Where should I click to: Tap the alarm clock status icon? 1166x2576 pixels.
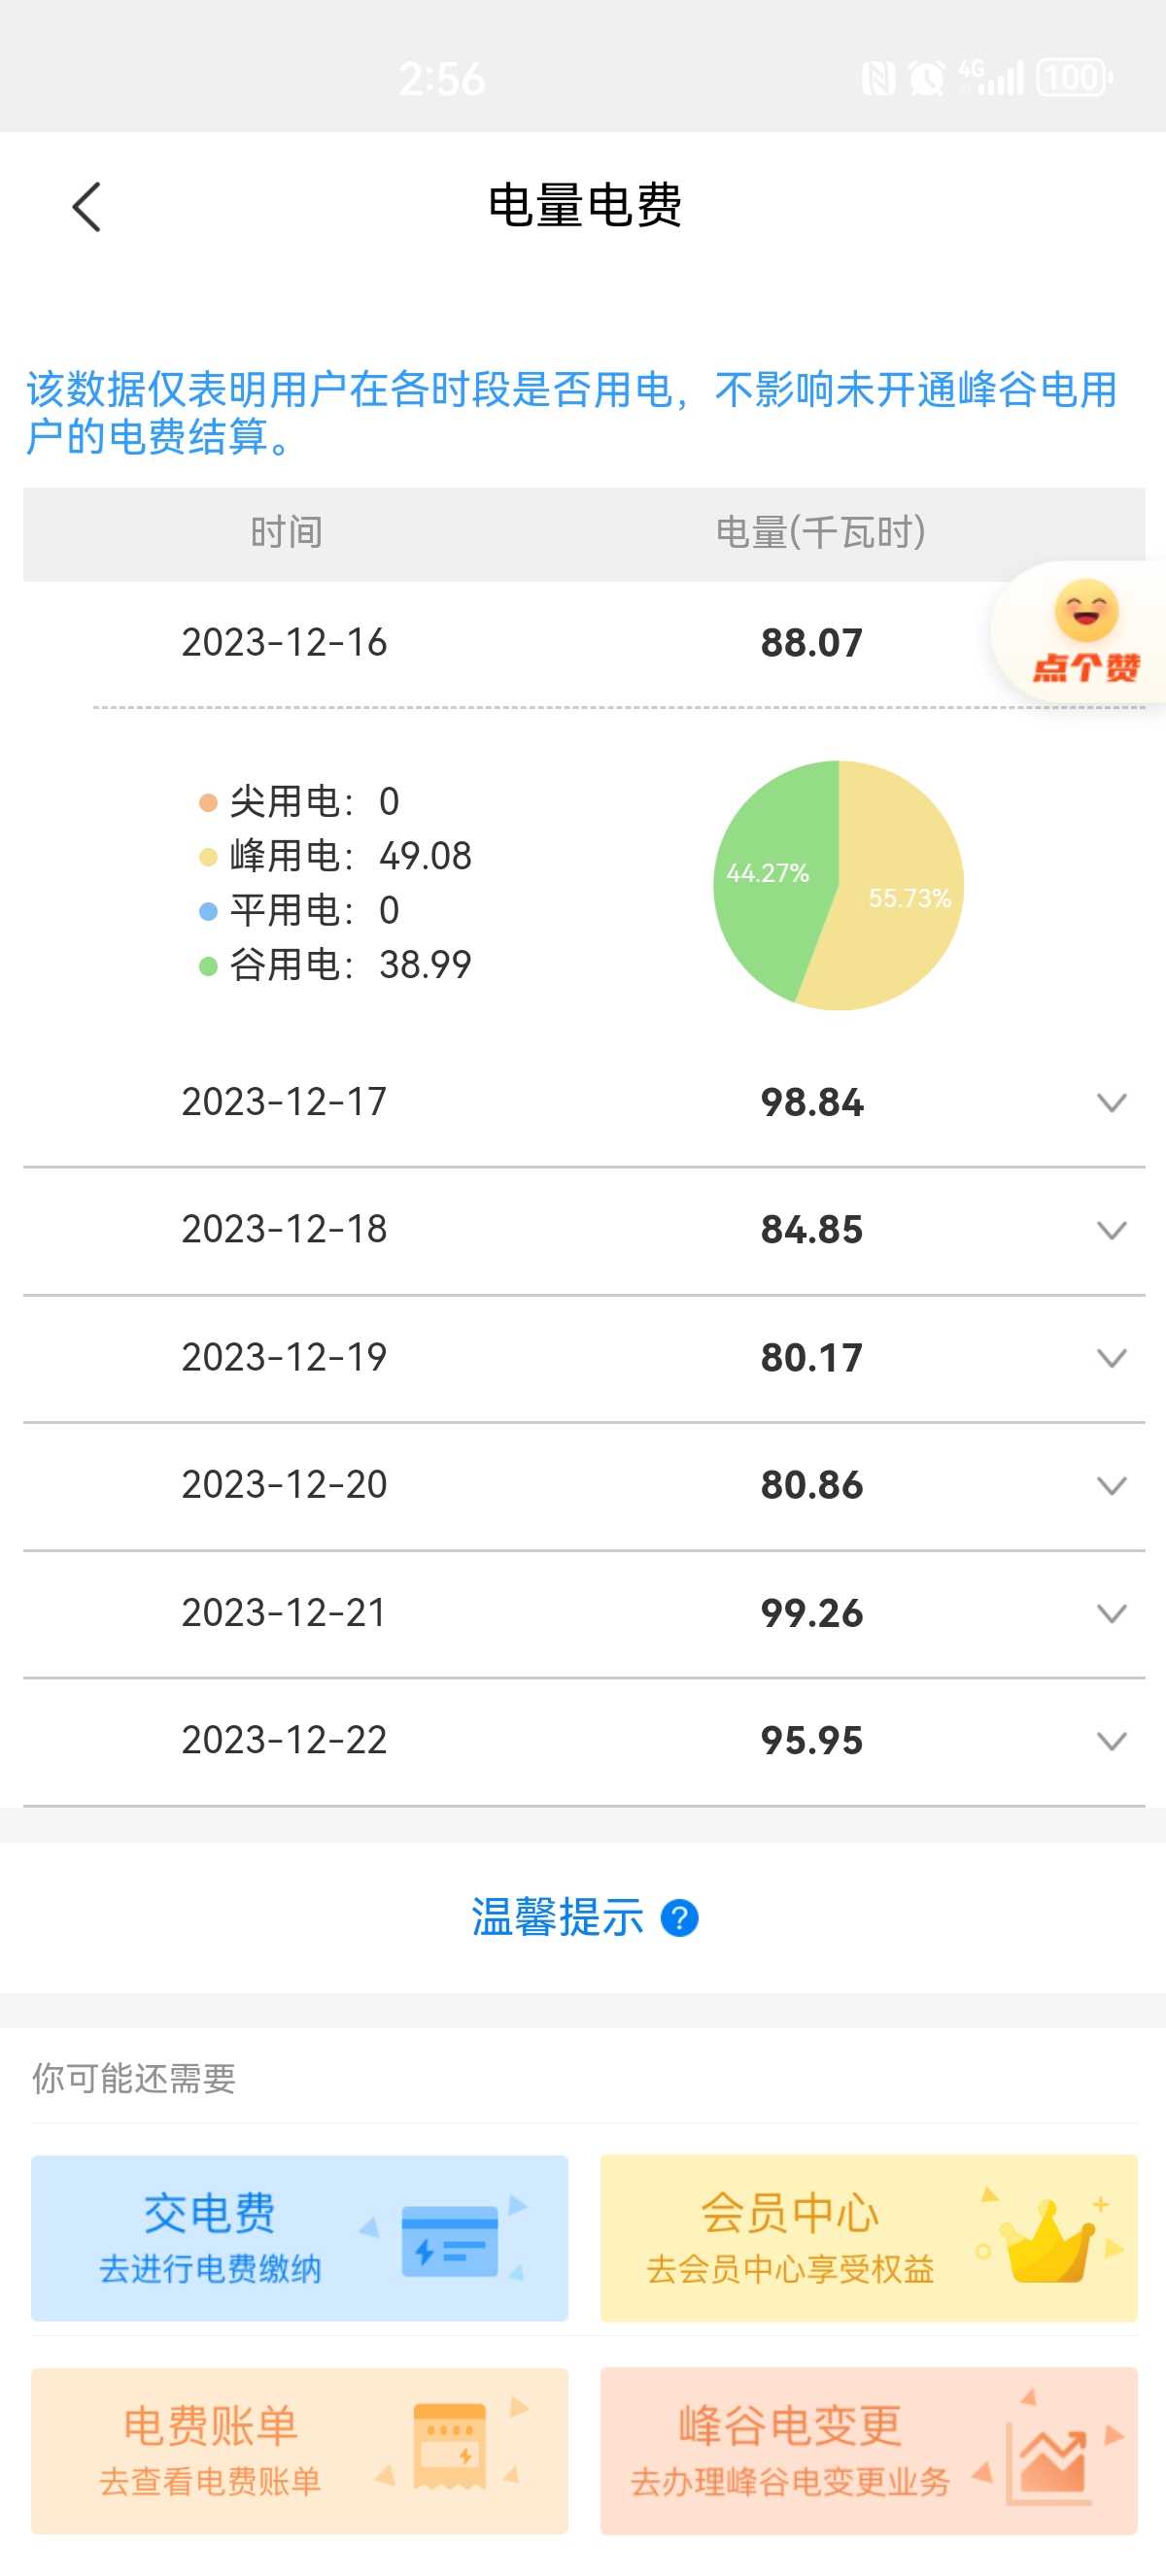click(x=926, y=78)
